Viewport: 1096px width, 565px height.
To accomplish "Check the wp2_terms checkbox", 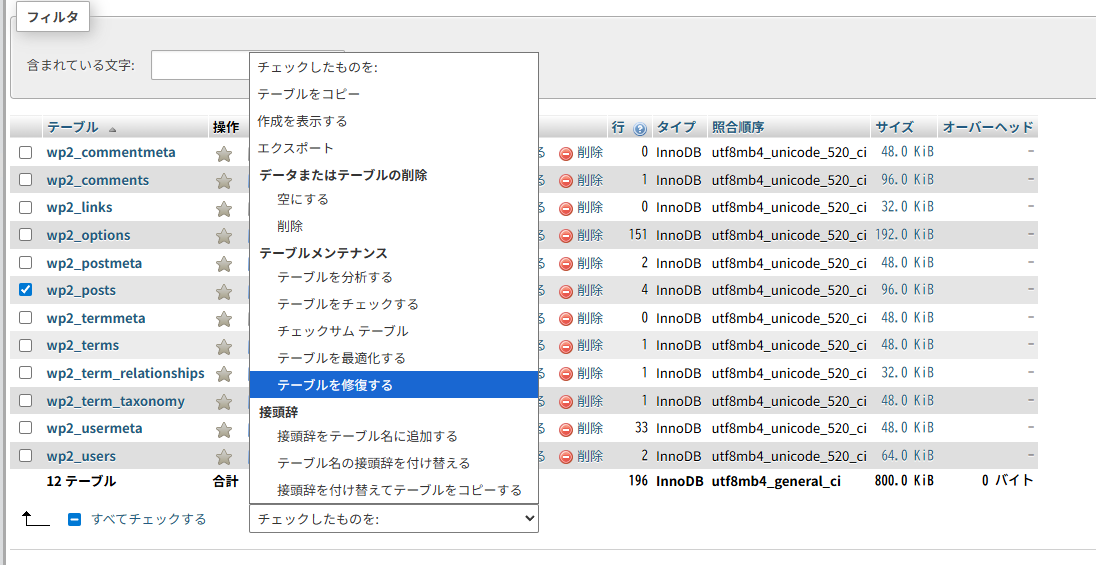I will point(26,345).
